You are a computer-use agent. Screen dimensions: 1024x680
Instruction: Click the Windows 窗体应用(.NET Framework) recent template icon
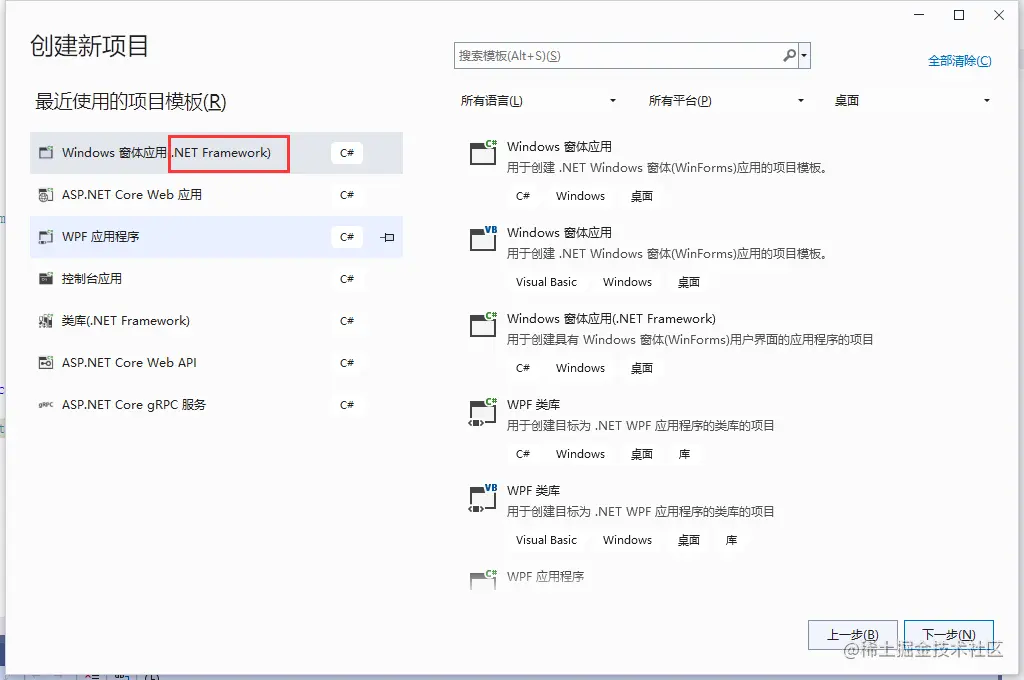click(46, 153)
